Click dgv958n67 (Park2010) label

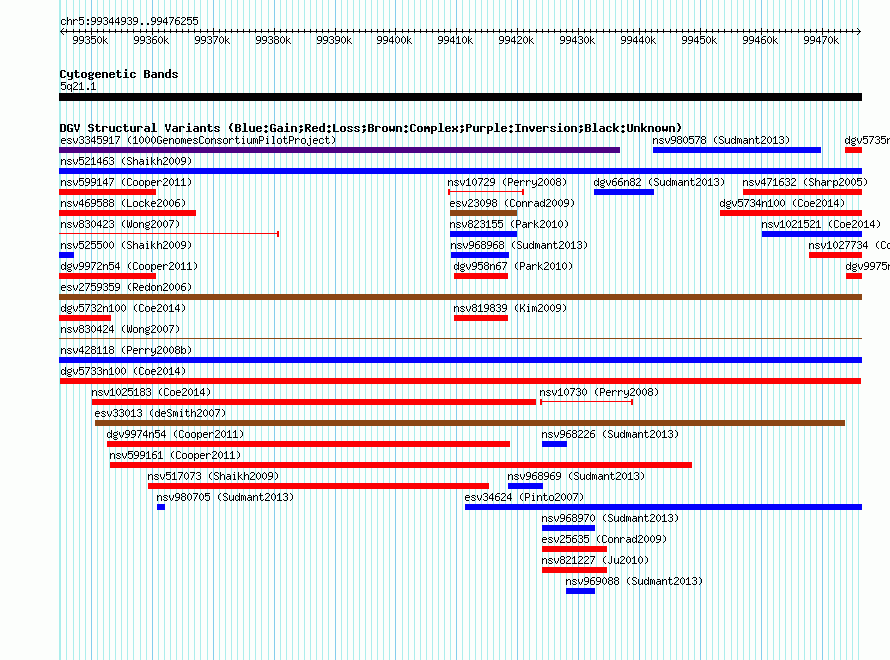pyautogui.click(x=513, y=266)
